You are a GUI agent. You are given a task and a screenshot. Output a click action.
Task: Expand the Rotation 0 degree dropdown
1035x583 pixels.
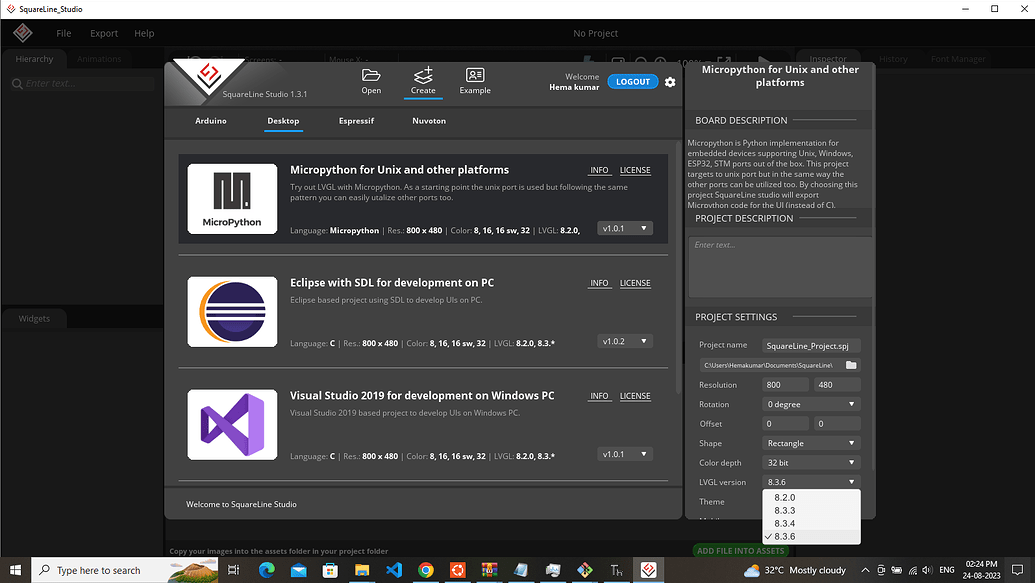811,404
